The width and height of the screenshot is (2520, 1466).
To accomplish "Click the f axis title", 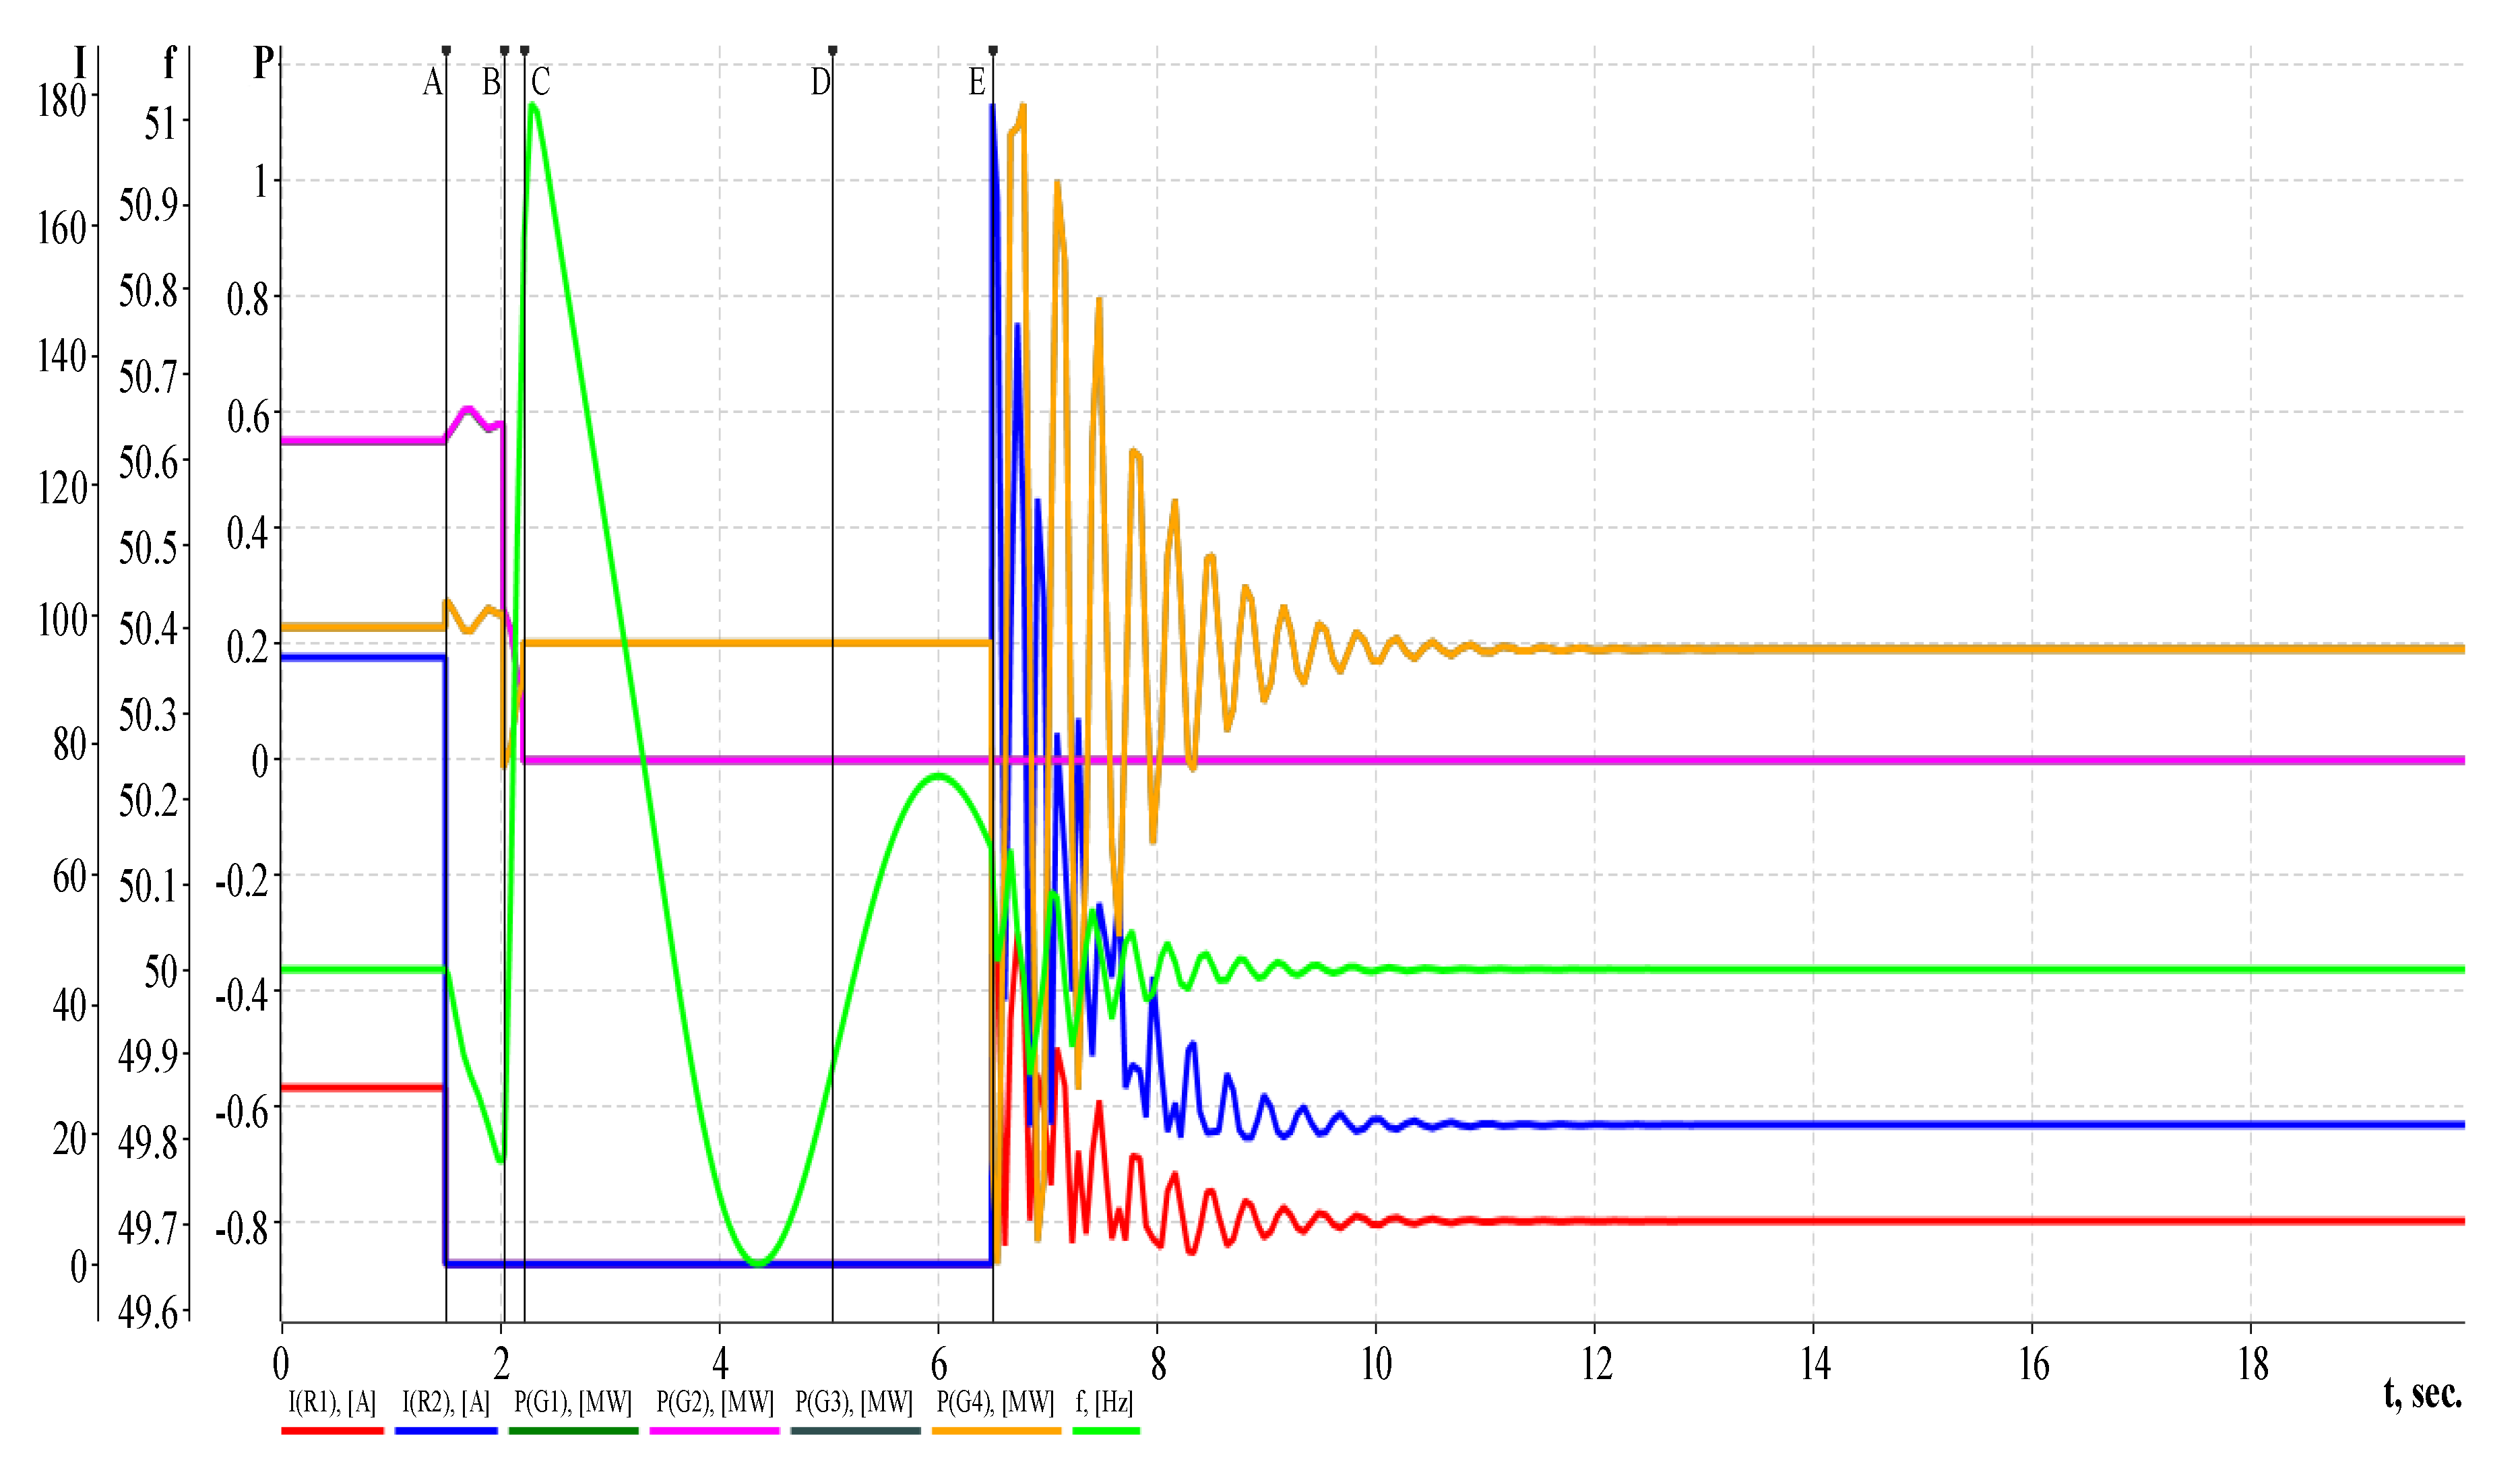I will [170, 63].
